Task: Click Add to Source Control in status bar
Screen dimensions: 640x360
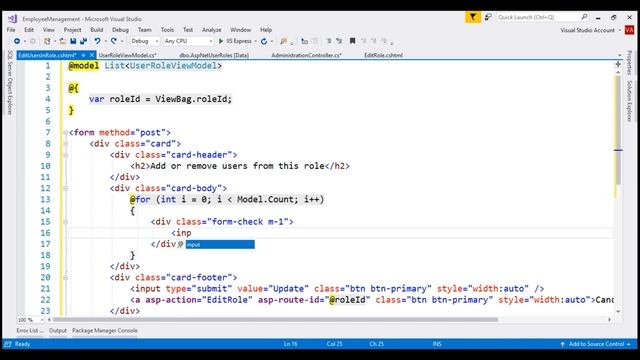Action: [x=596, y=344]
